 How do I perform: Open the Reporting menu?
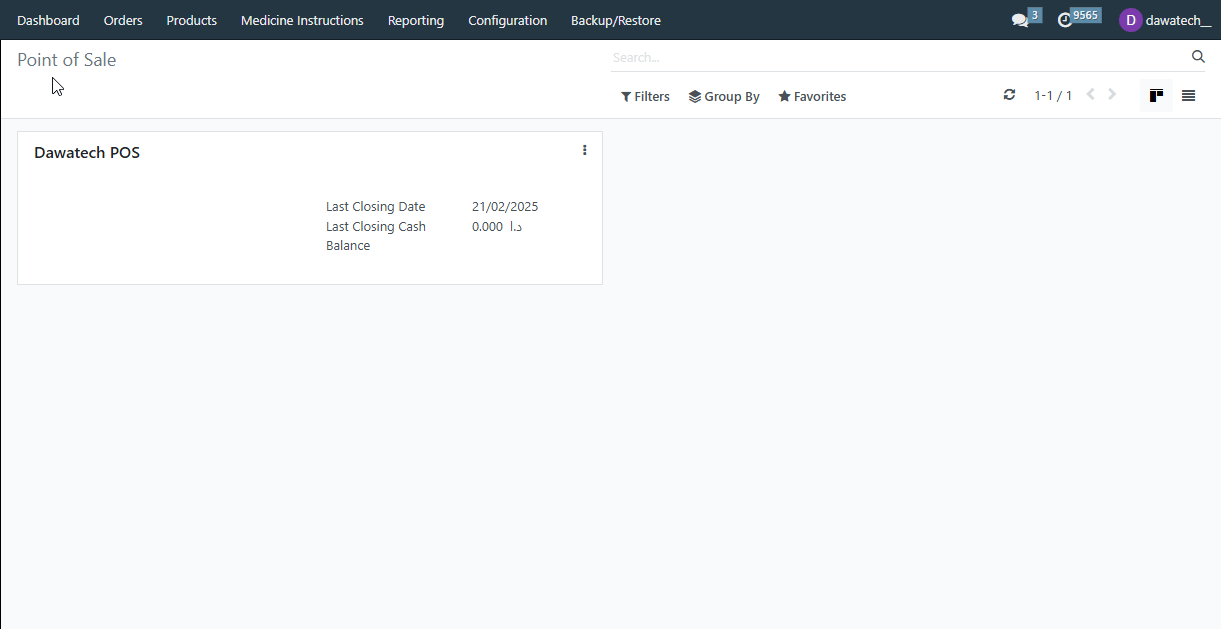416,20
